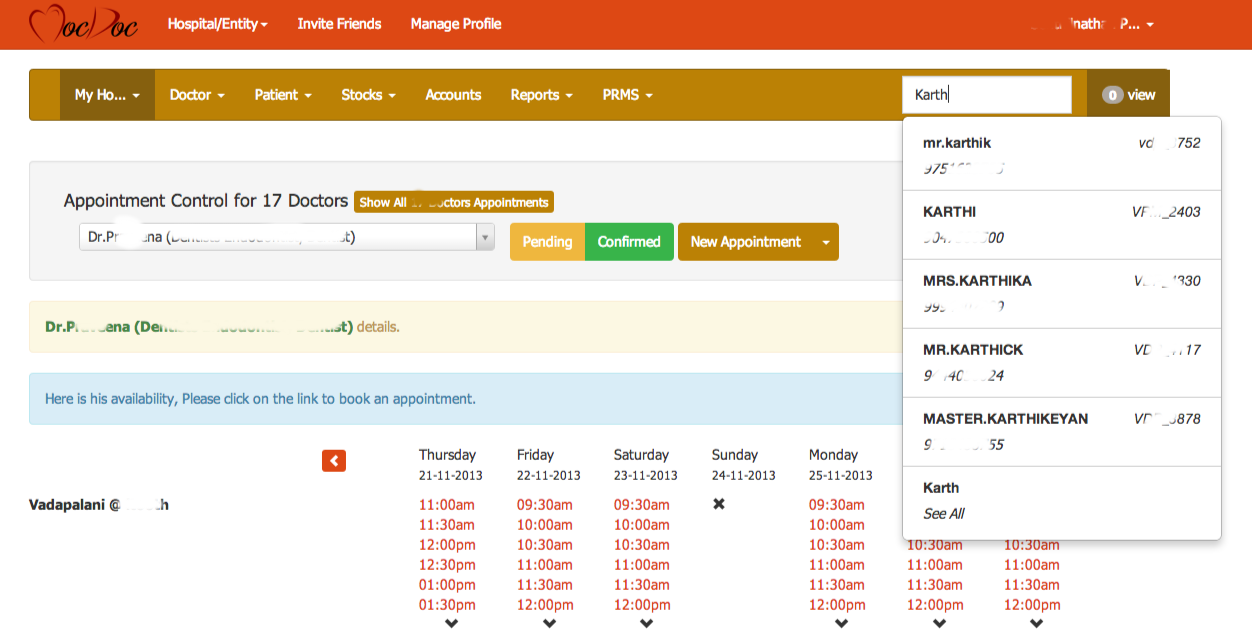Open Doctor menu

(x=197, y=95)
